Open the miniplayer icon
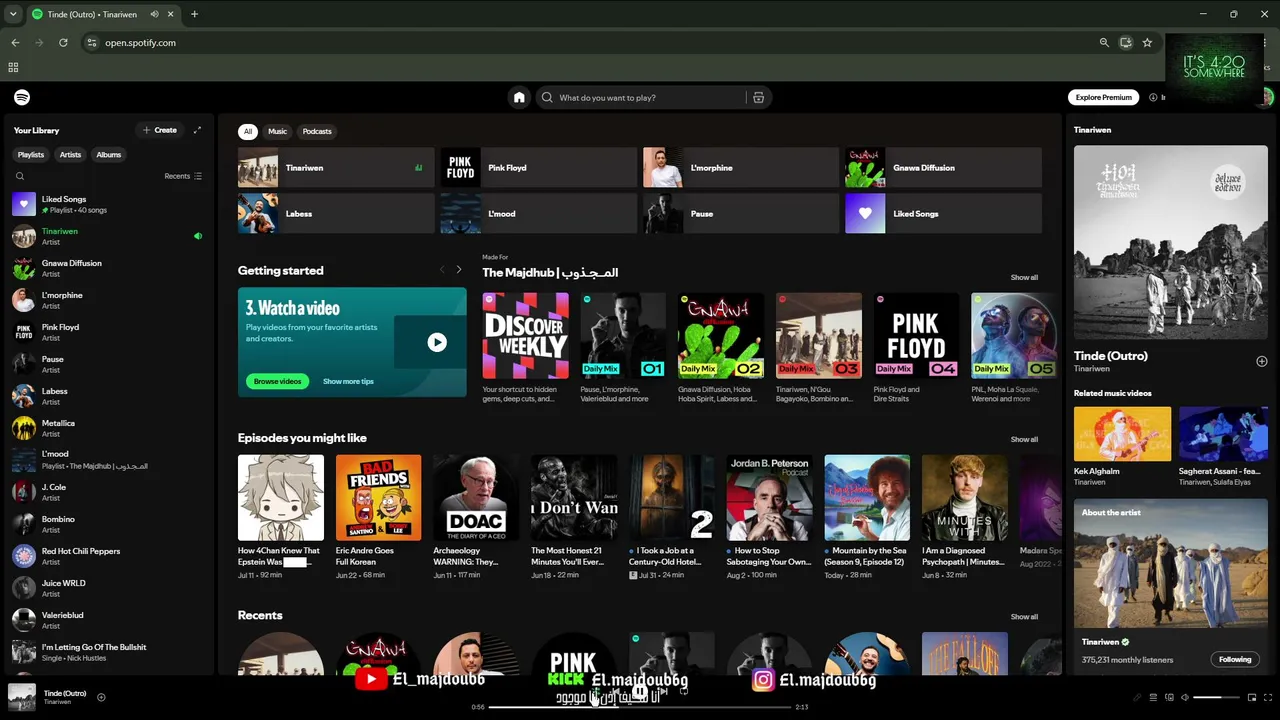The width and height of the screenshot is (1280, 720). coord(1251,697)
